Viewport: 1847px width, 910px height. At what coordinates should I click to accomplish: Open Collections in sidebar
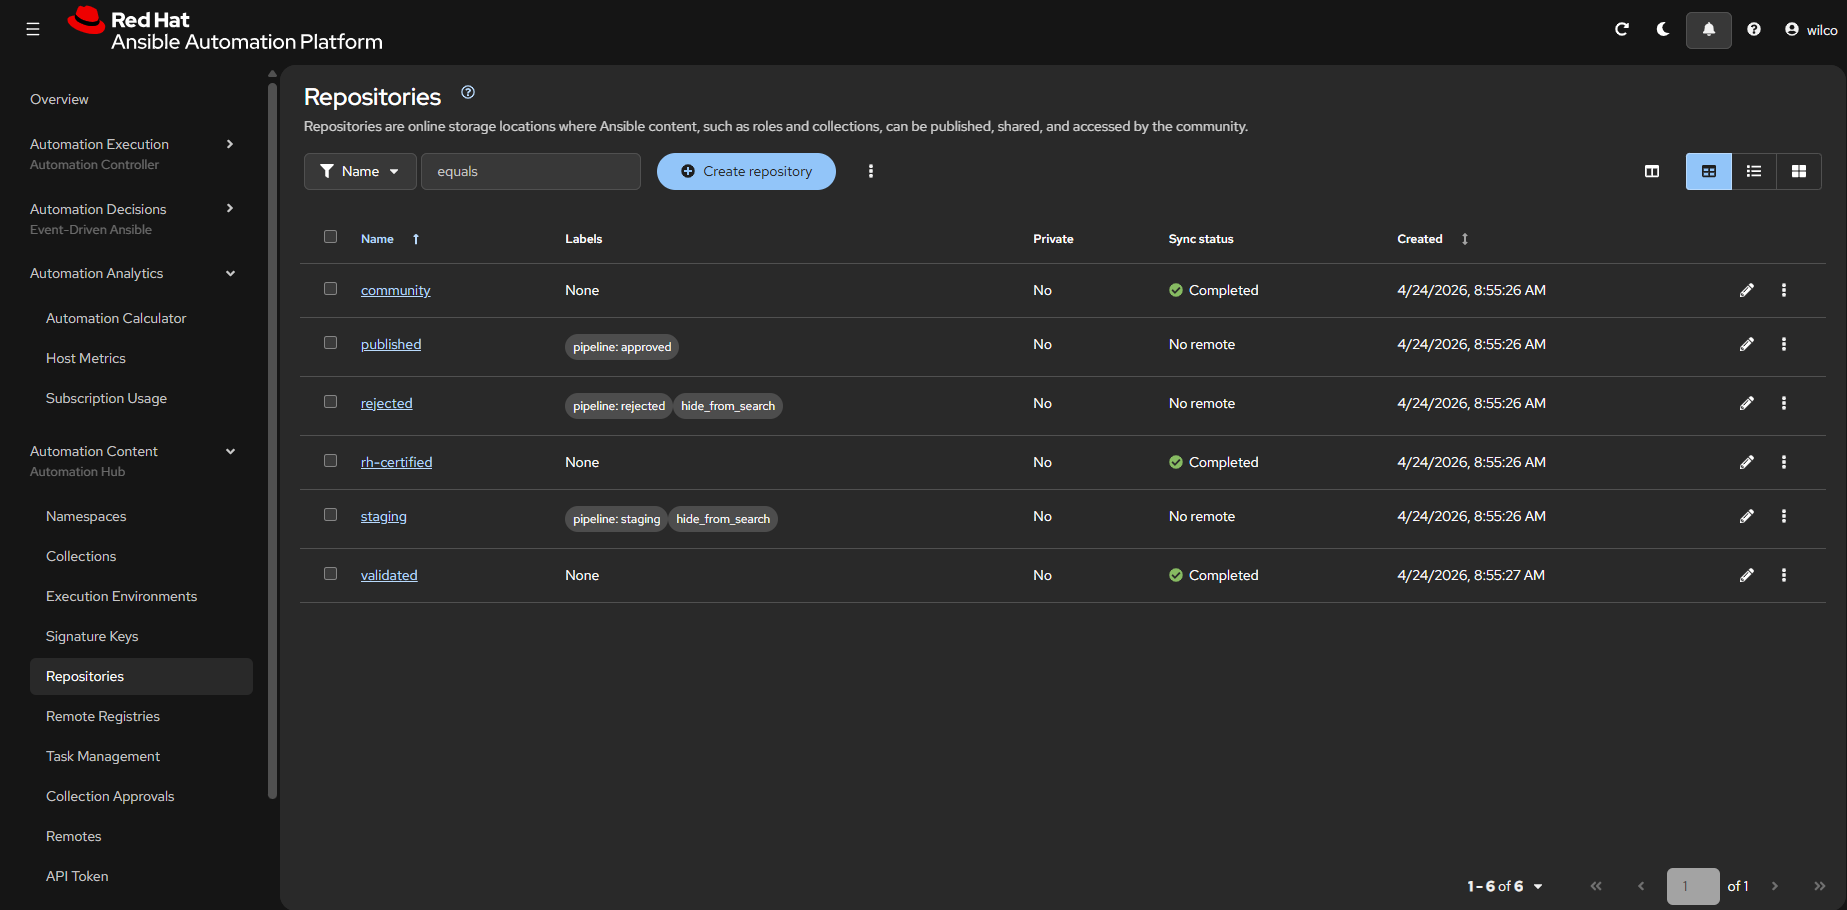(x=81, y=556)
